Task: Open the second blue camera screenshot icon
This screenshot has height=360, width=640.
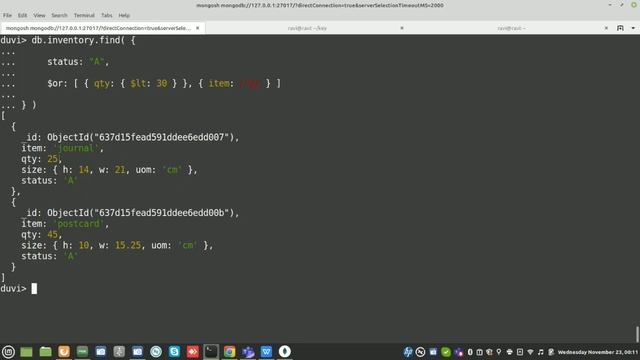Action: click(137, 351)
